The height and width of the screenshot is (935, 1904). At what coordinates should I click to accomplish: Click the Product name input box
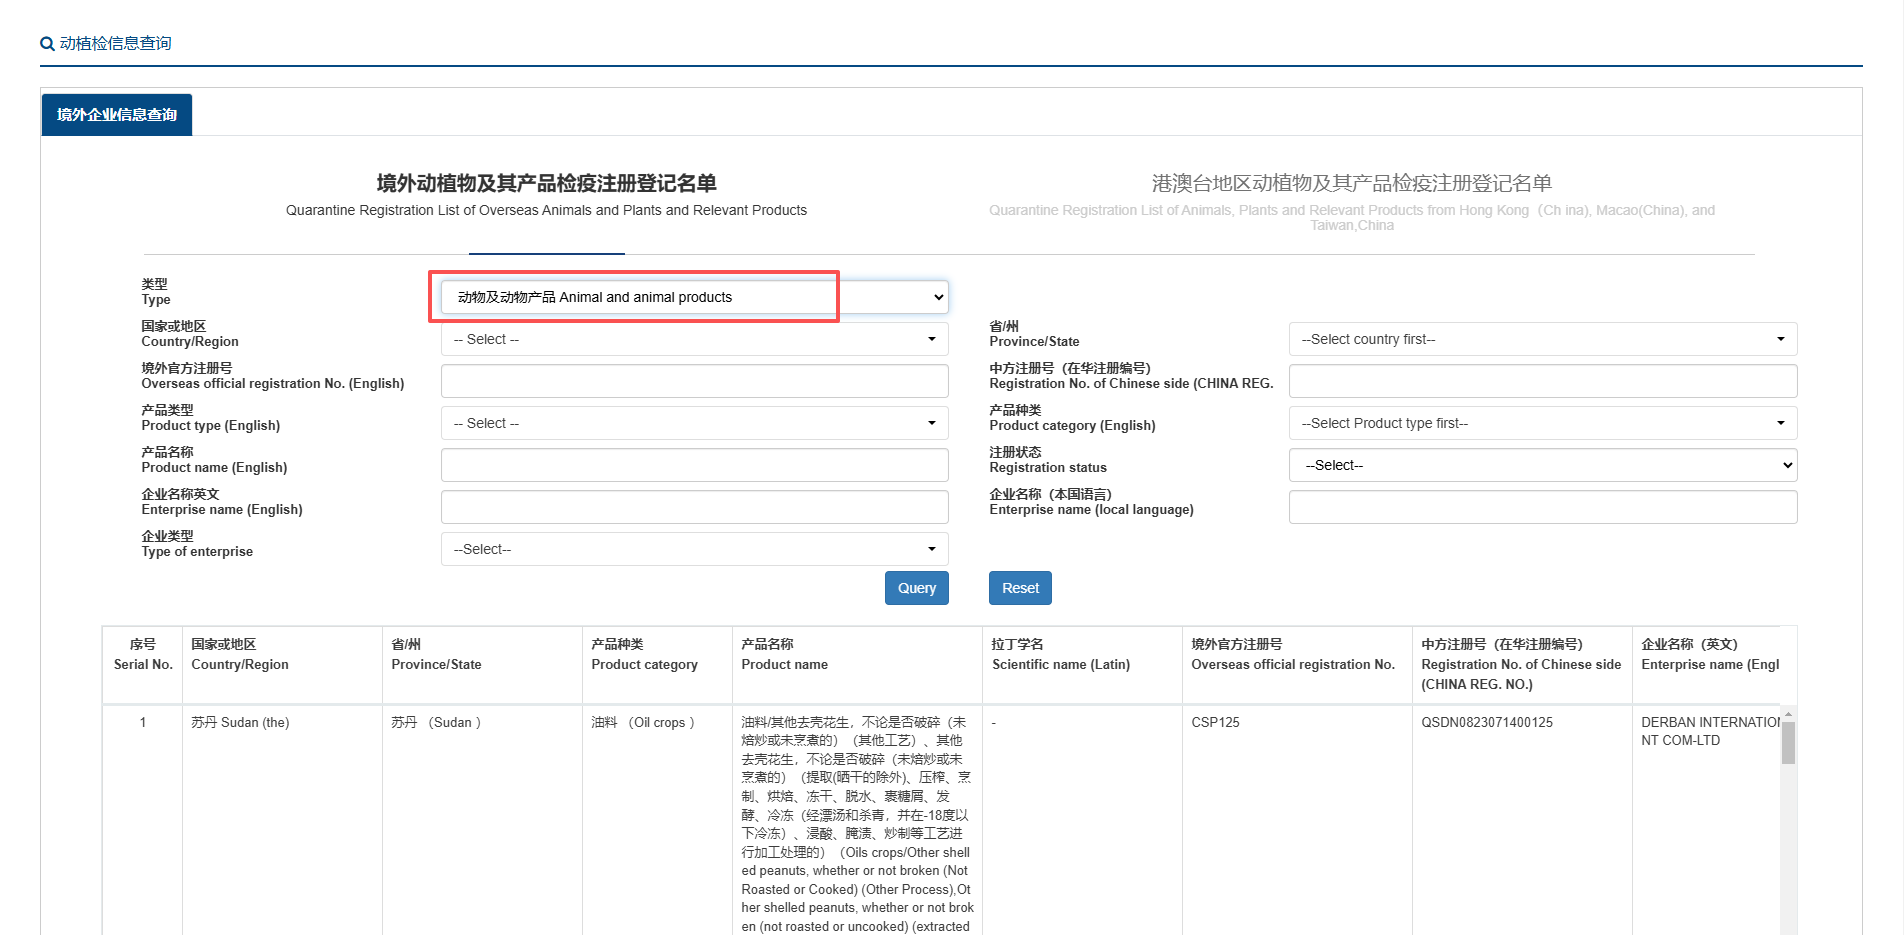[694, 465]
